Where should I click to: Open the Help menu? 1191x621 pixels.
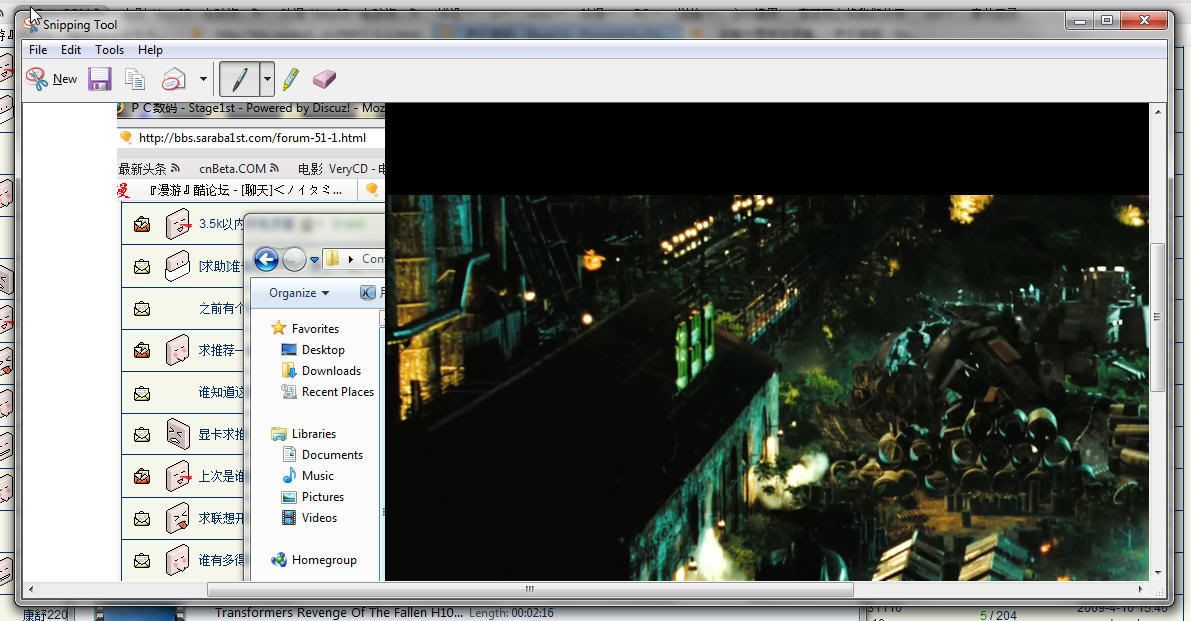[x=150, y=49]
